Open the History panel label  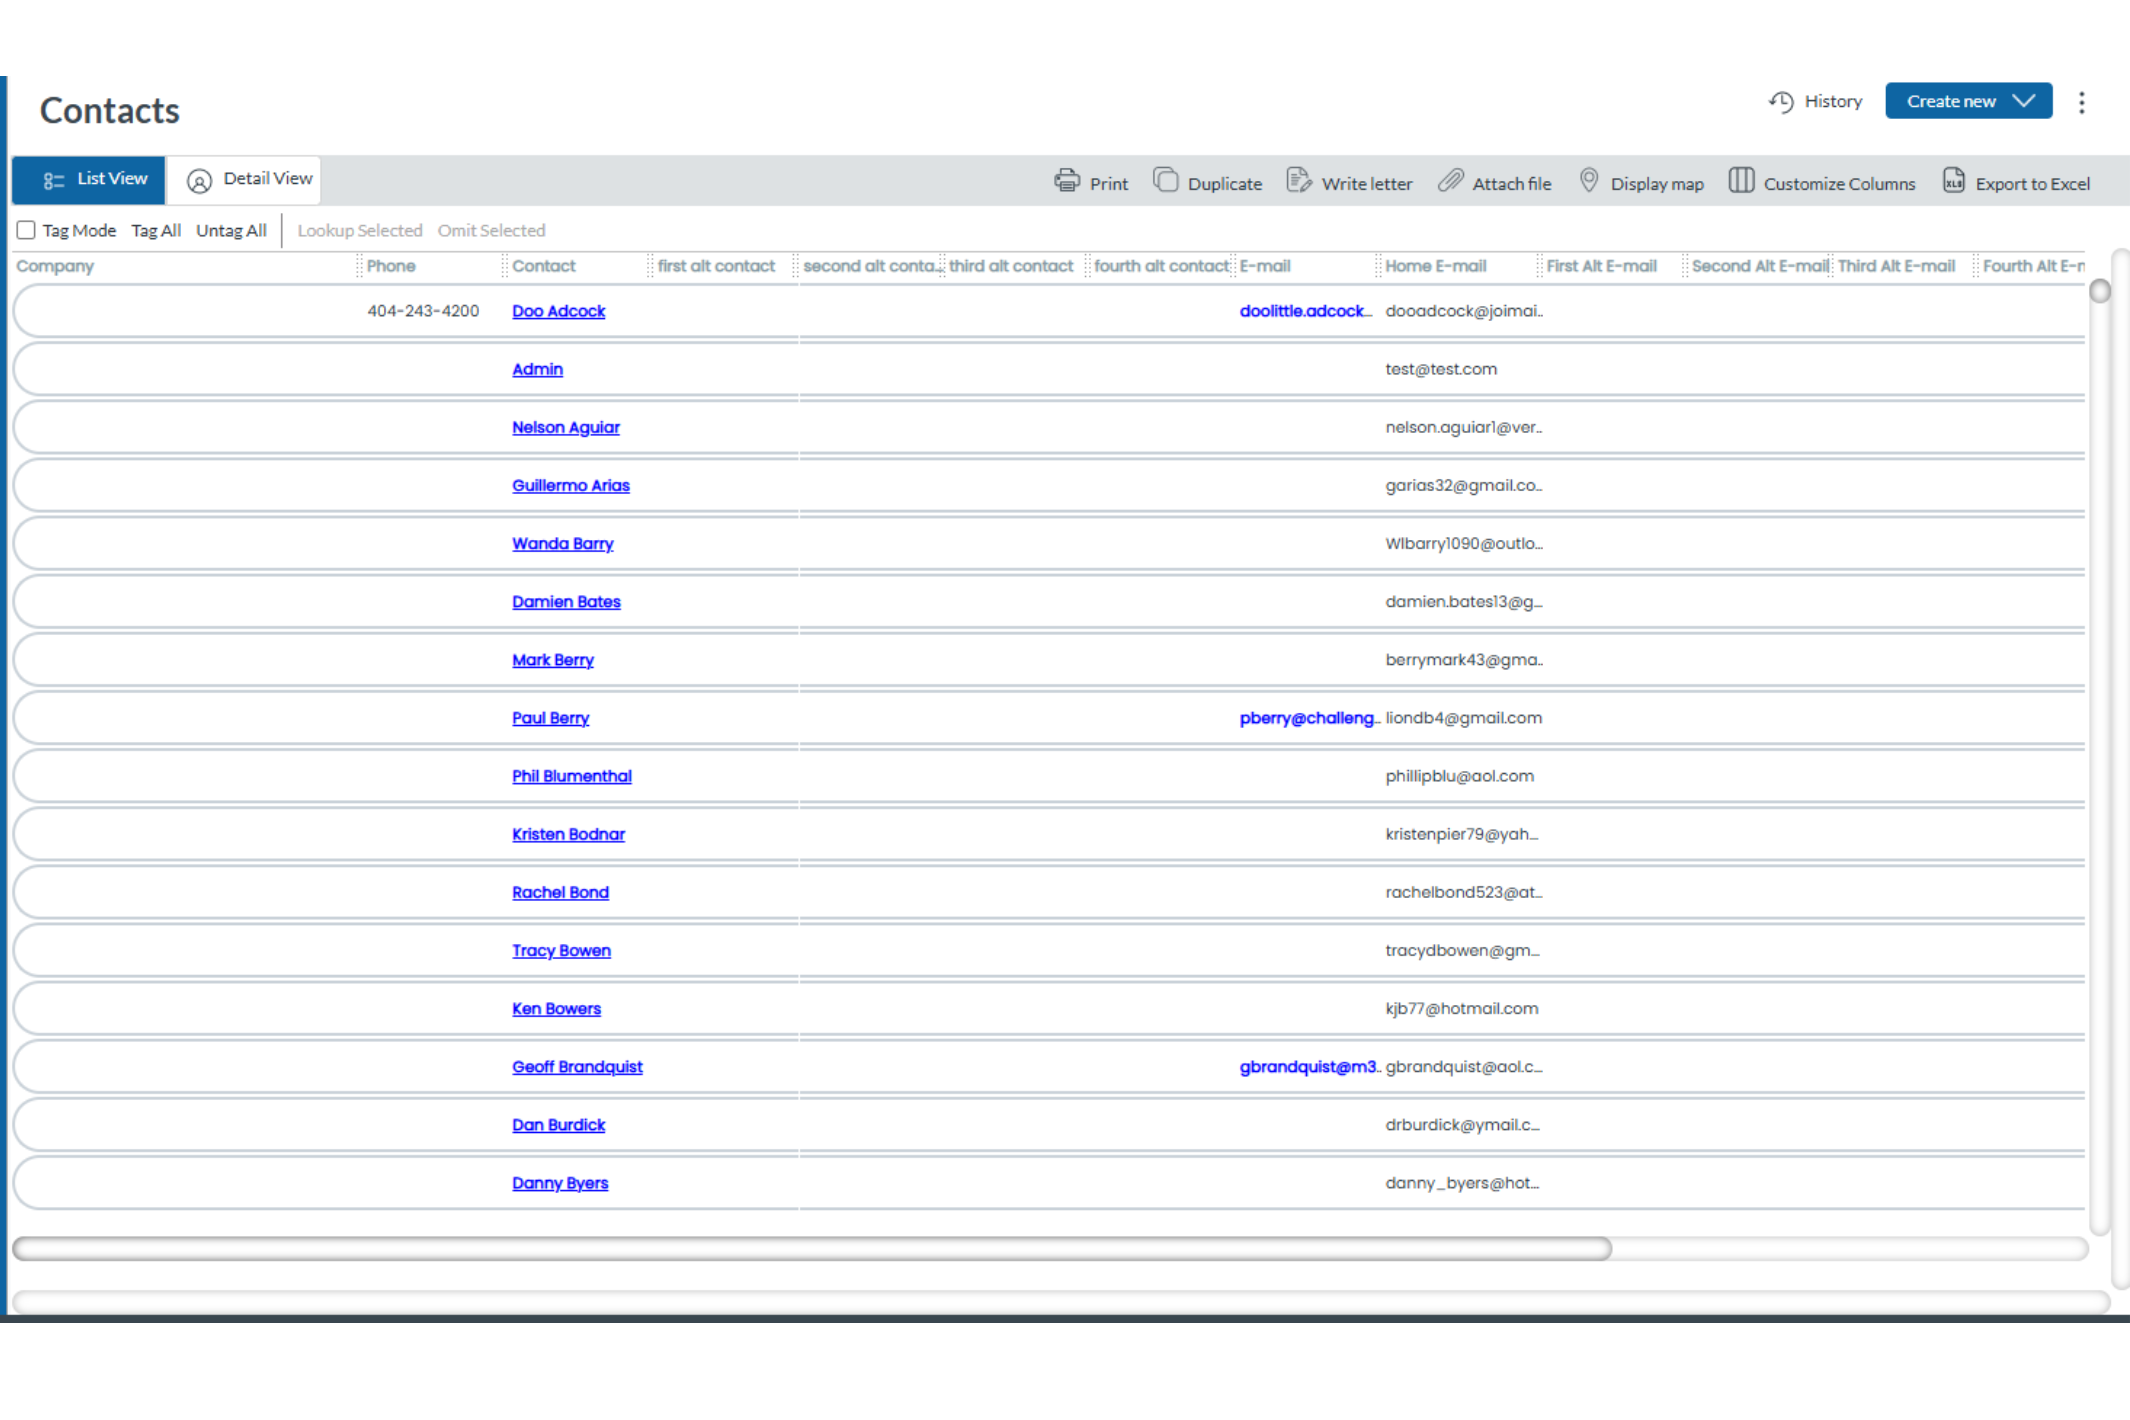click(x=1833, y=102)
